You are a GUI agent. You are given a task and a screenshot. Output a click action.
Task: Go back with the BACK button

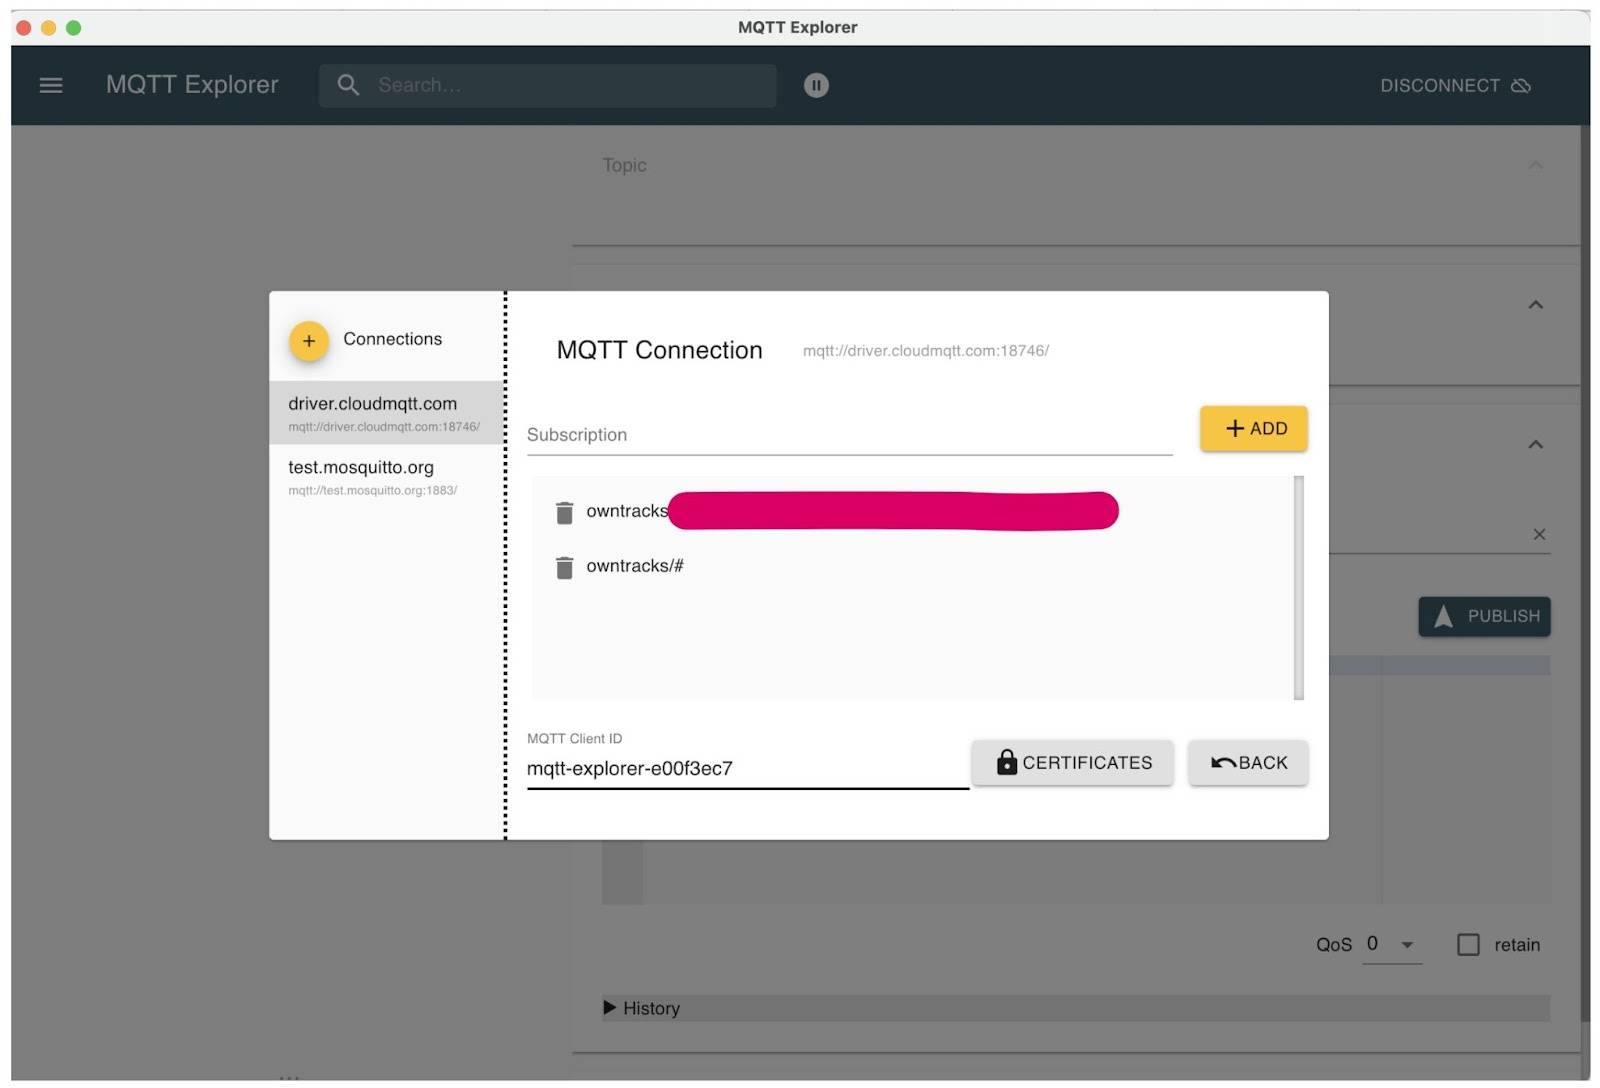click(1248, 762)
